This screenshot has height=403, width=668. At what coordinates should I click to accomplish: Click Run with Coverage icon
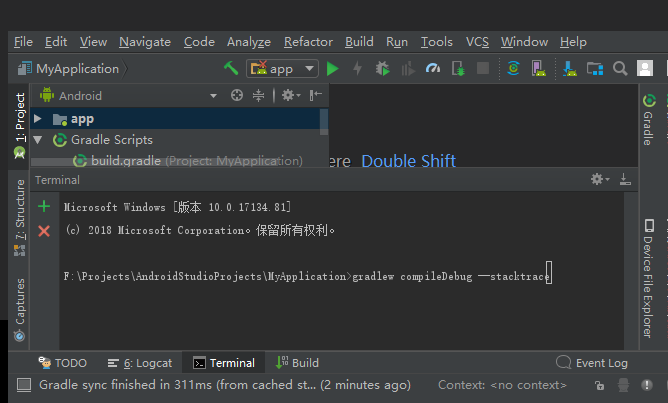[408, 69]
